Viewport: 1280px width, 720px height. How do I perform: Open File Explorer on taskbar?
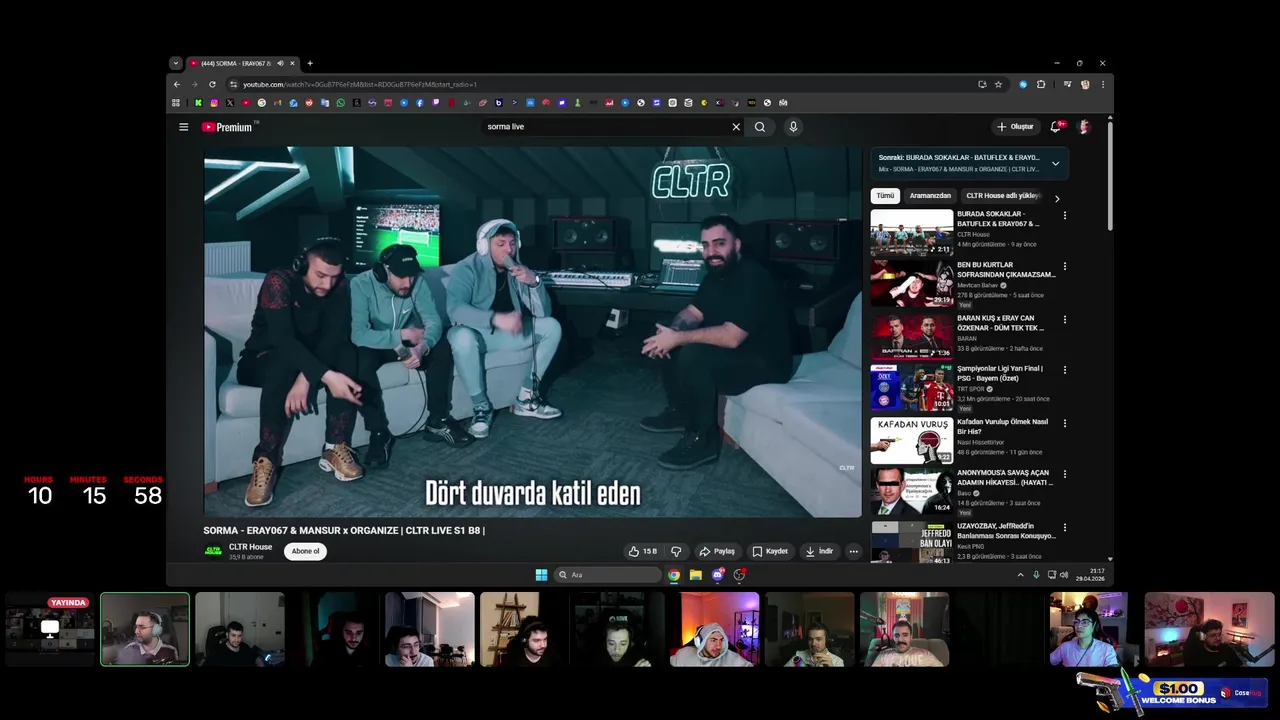click(695, 574)
